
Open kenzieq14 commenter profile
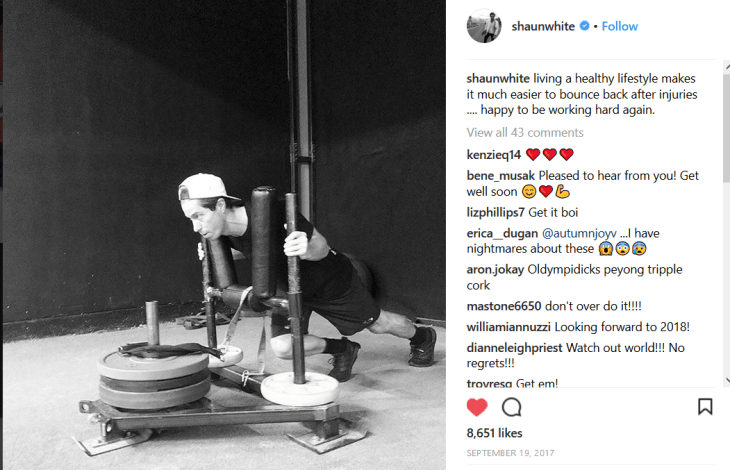(x=493, y=154)
